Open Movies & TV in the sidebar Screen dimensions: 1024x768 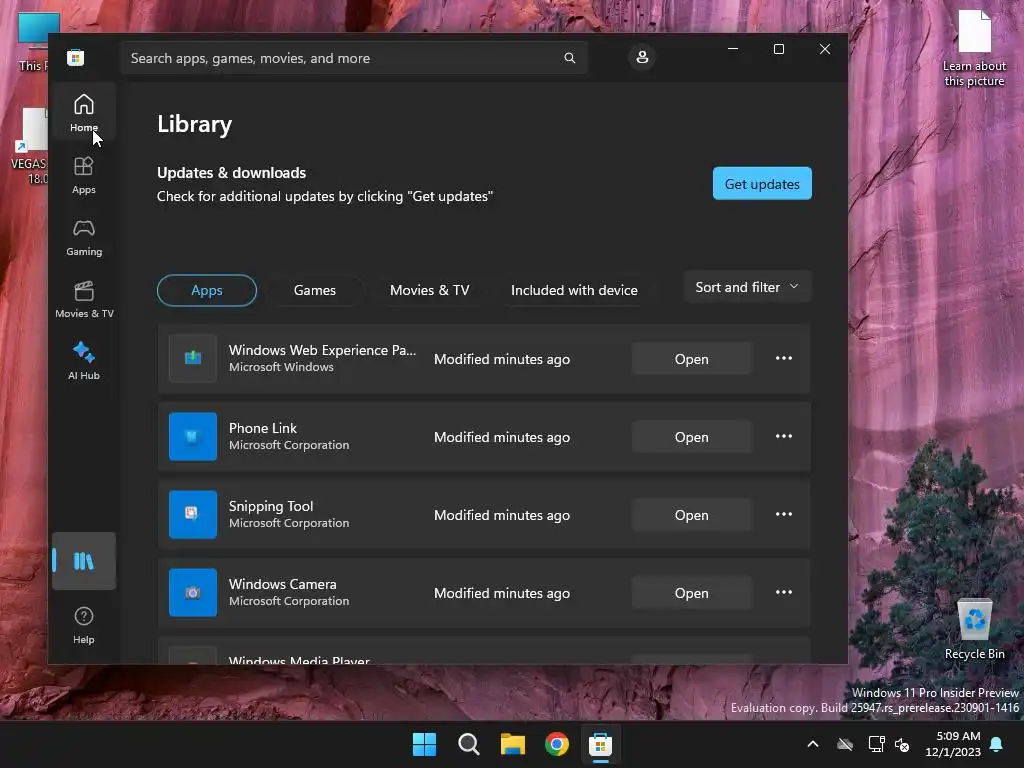point(84,299)
